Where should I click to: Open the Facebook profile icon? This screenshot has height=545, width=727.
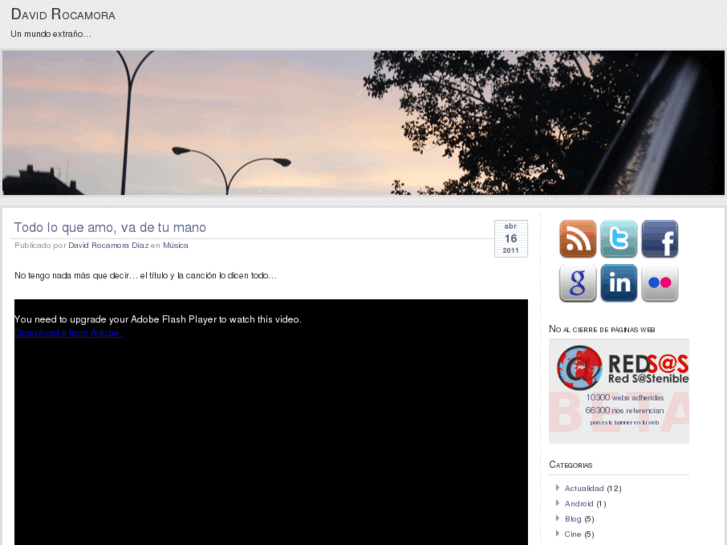[x=659, y=240]
